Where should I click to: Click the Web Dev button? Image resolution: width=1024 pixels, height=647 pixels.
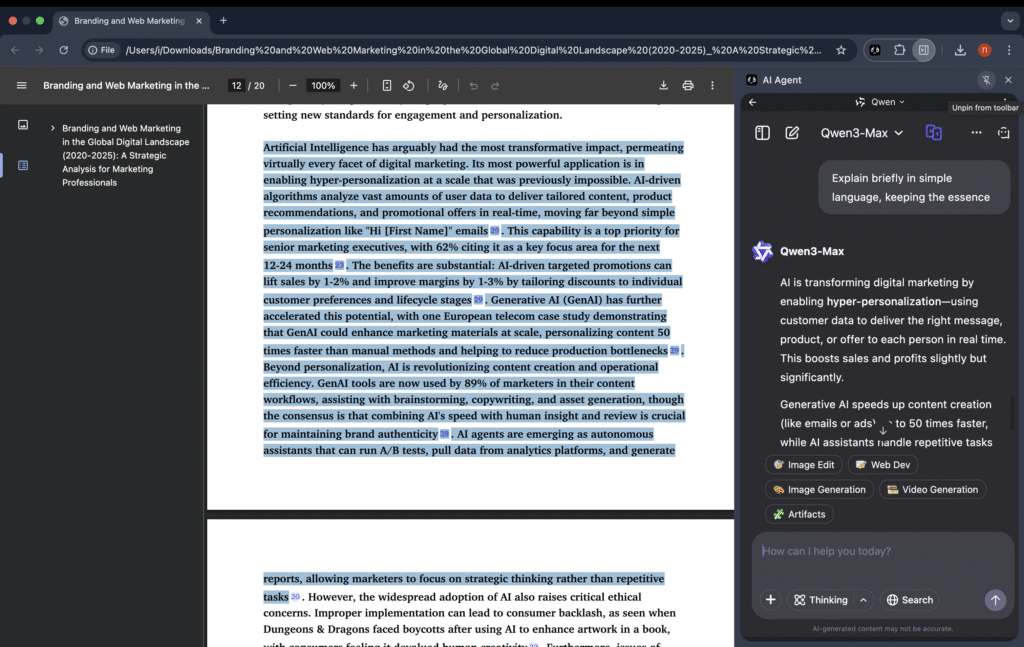point(883,465)
